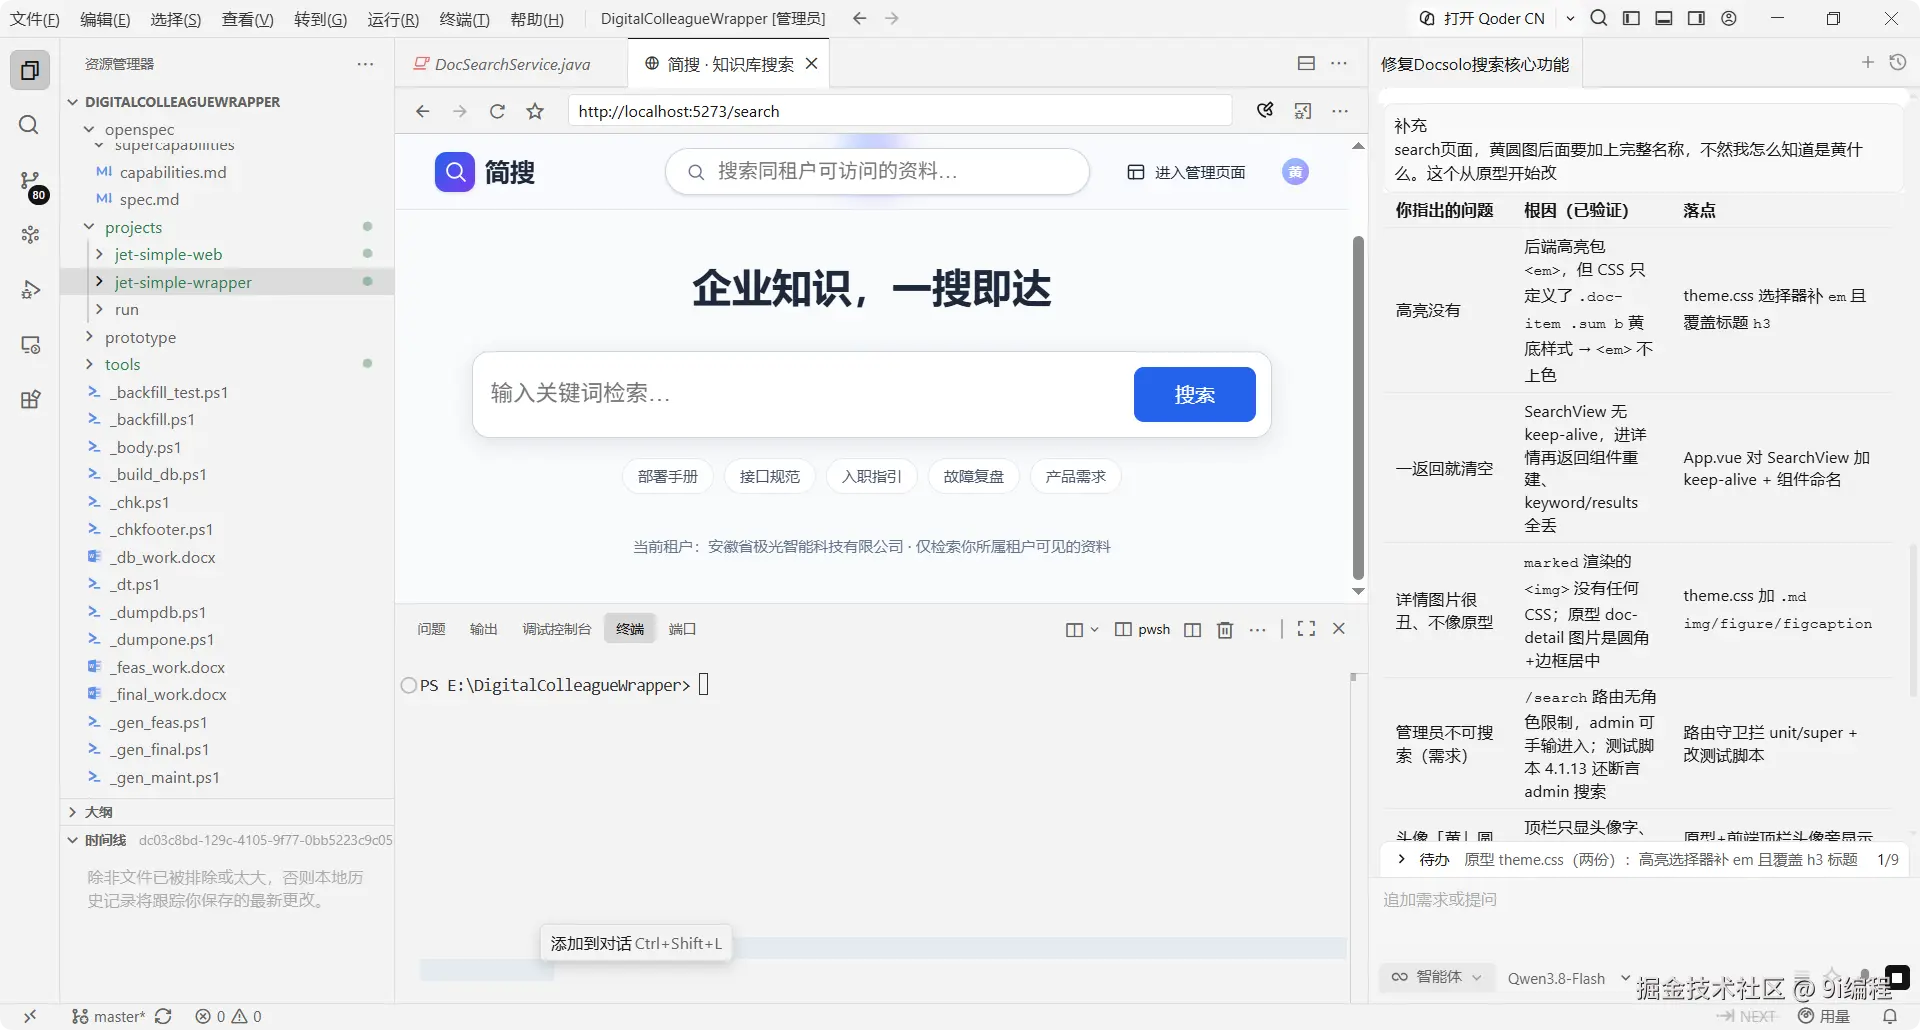
Task: Switch to the 问题 panel tab
Action: click(431, 629)
